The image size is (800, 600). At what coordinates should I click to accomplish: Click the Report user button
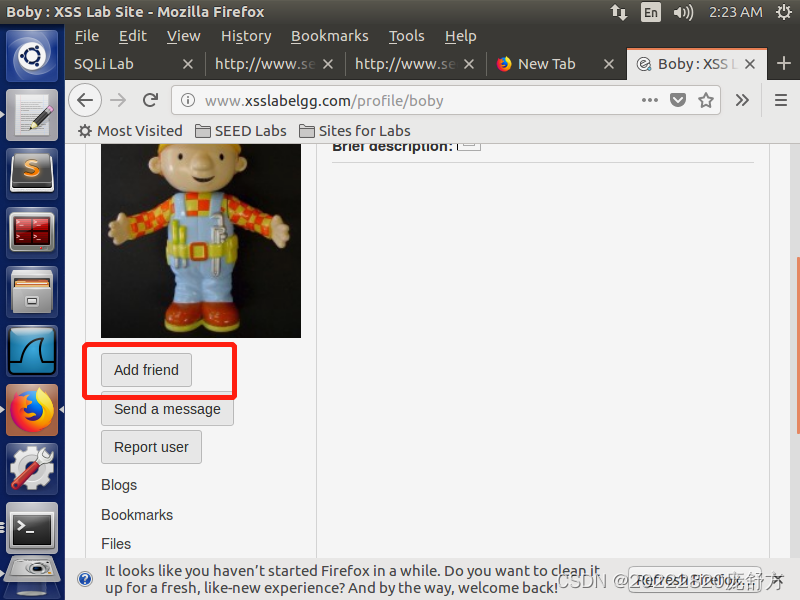coord(152,447)
